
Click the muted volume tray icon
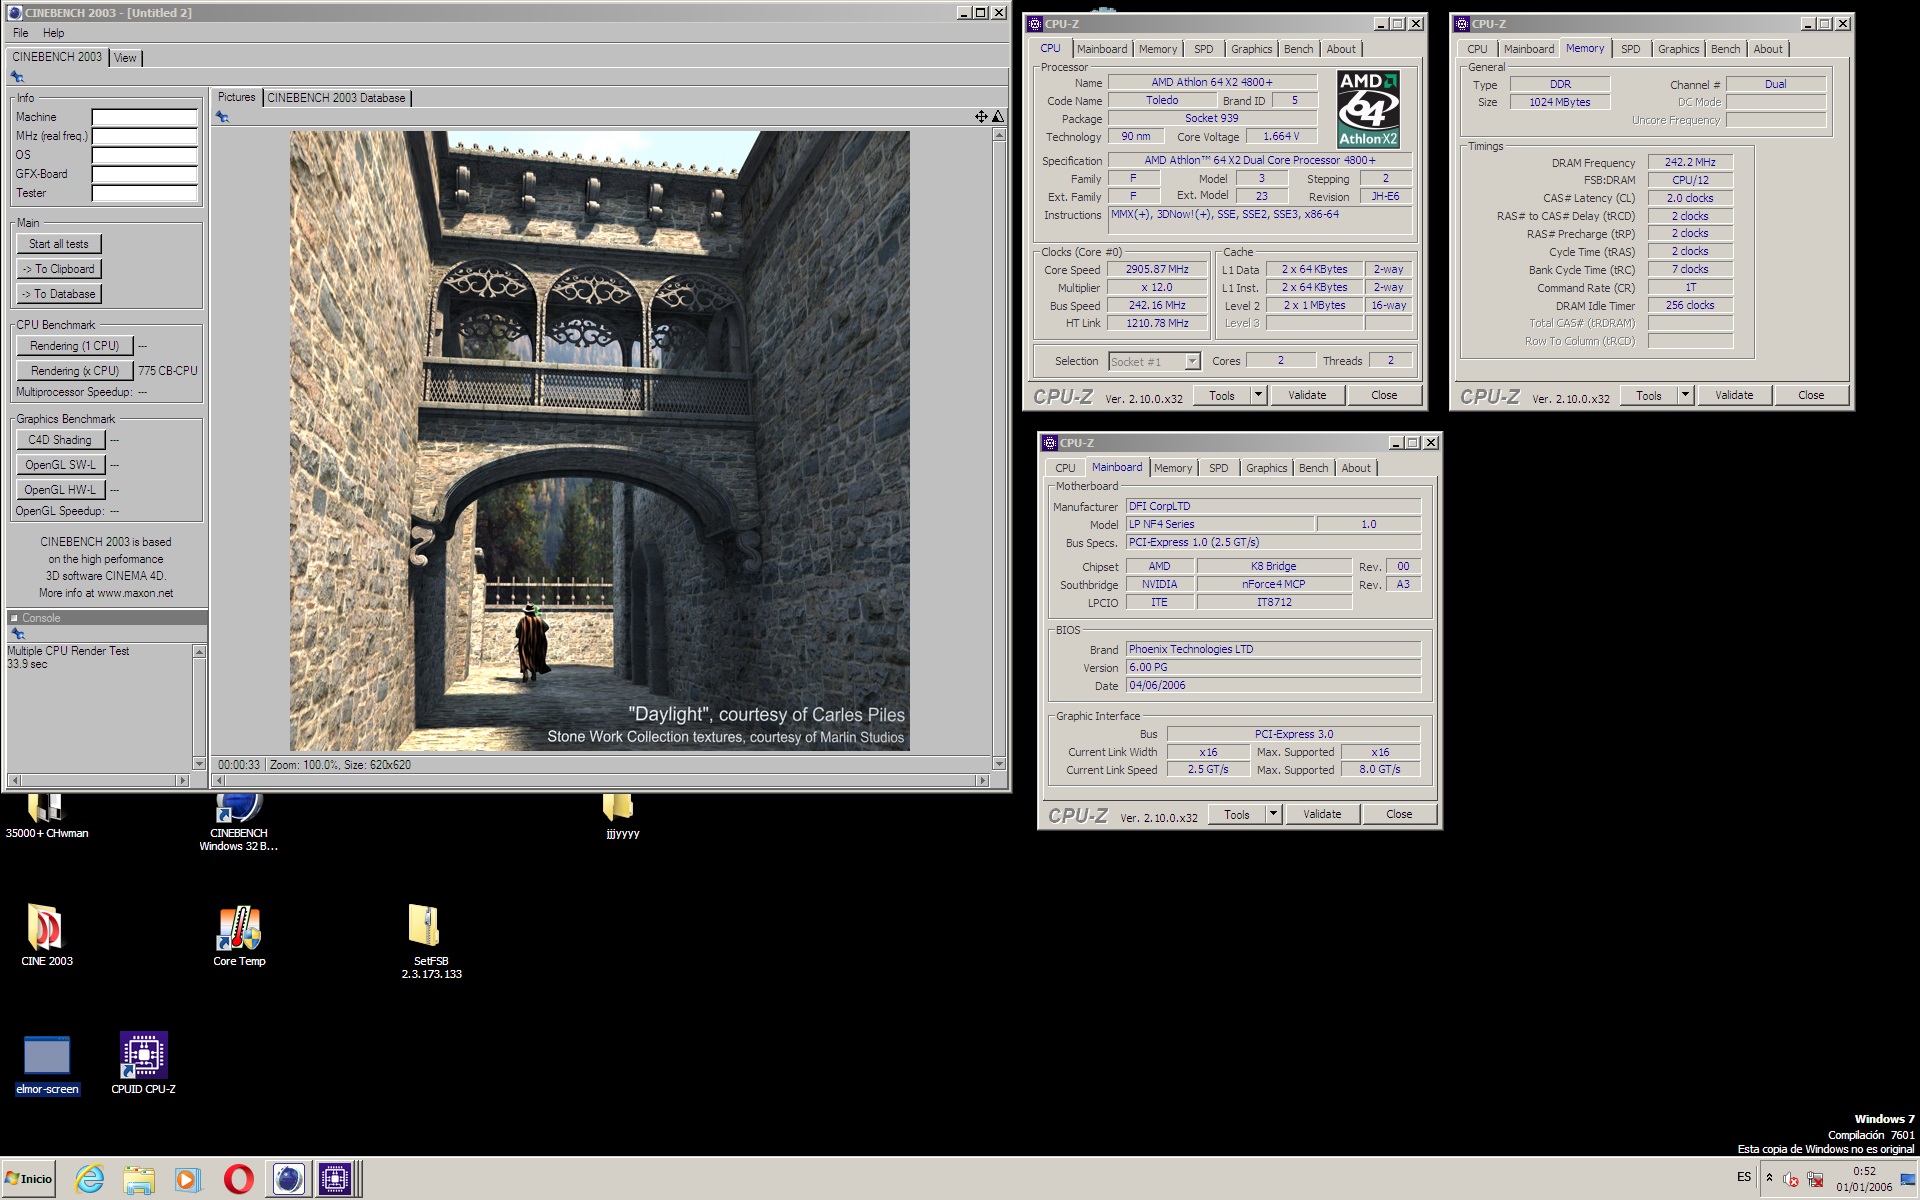click(x=1791, y=1179)
